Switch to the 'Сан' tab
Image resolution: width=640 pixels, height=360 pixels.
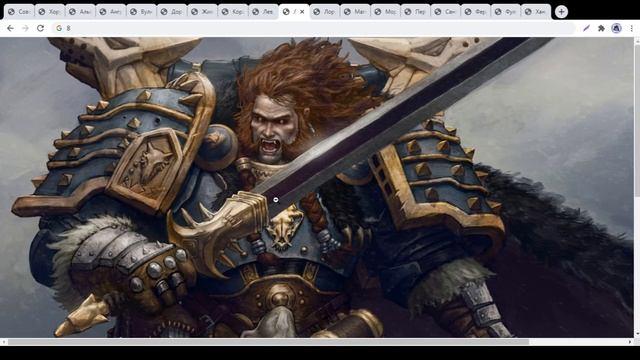(446, 12)
